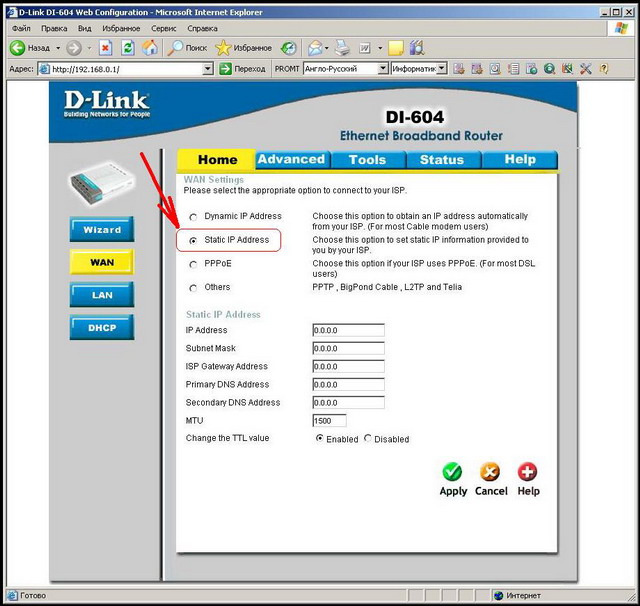Click the Print icon in toolbar
Screen dimensions: 640x606
pos(342,47)
